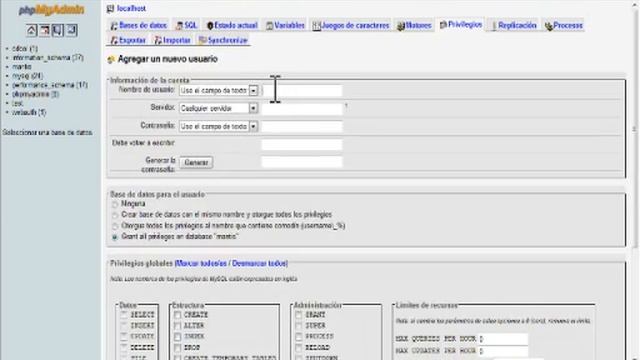
Task: Click the Generar button
Action: (x=196, y=162)
